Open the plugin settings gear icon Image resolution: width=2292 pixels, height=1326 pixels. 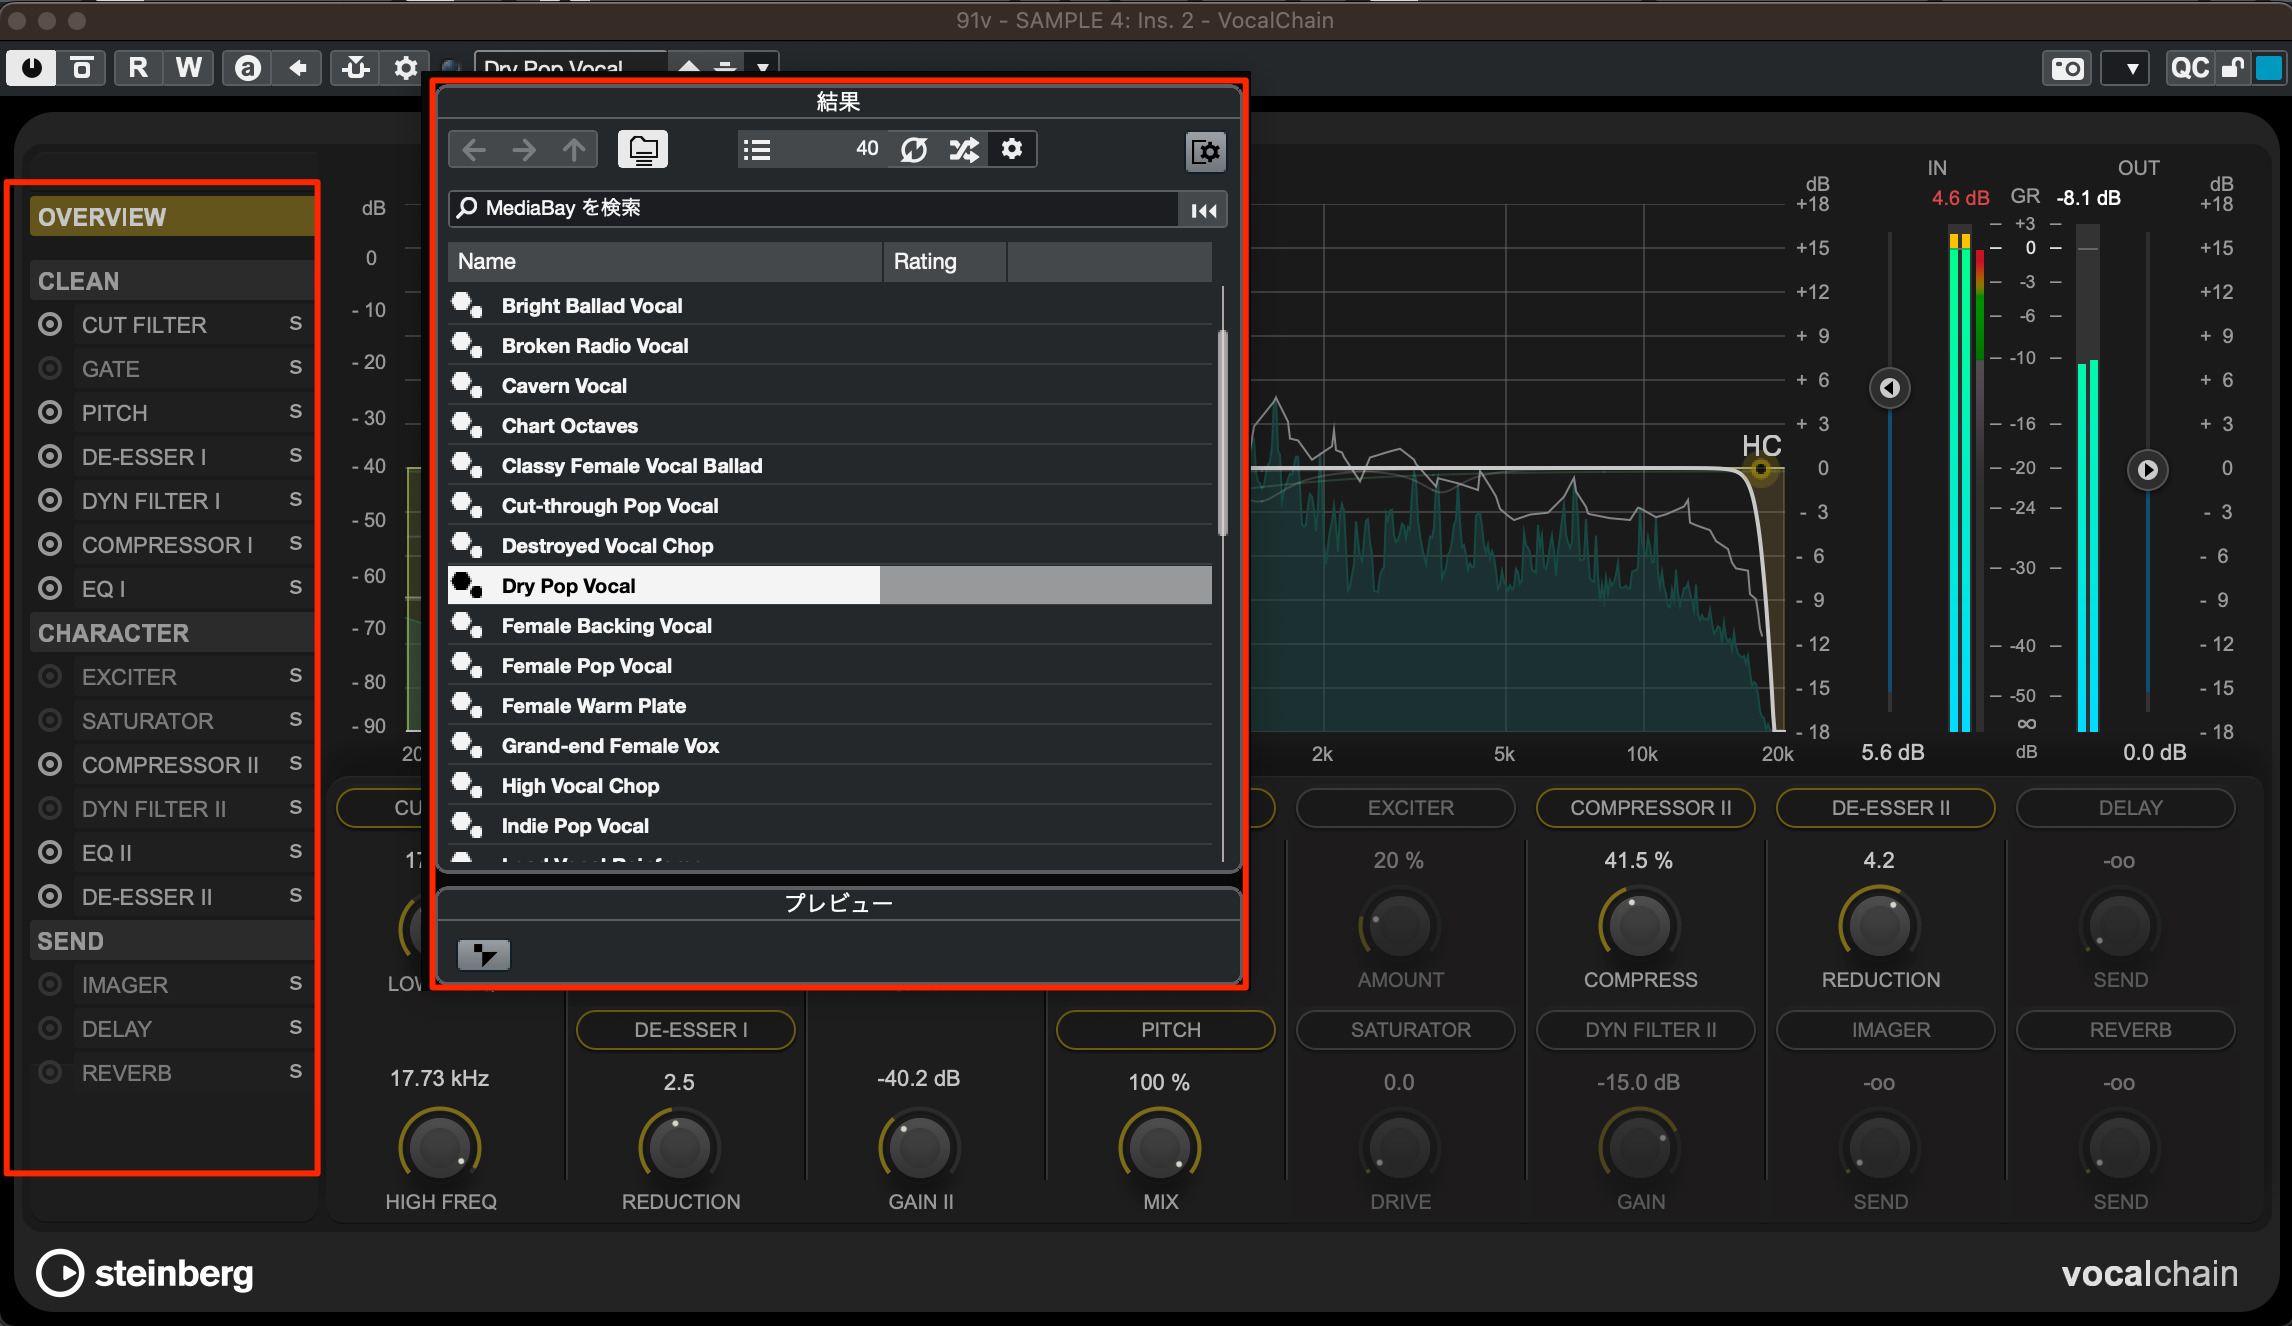[x=405, y=67]
